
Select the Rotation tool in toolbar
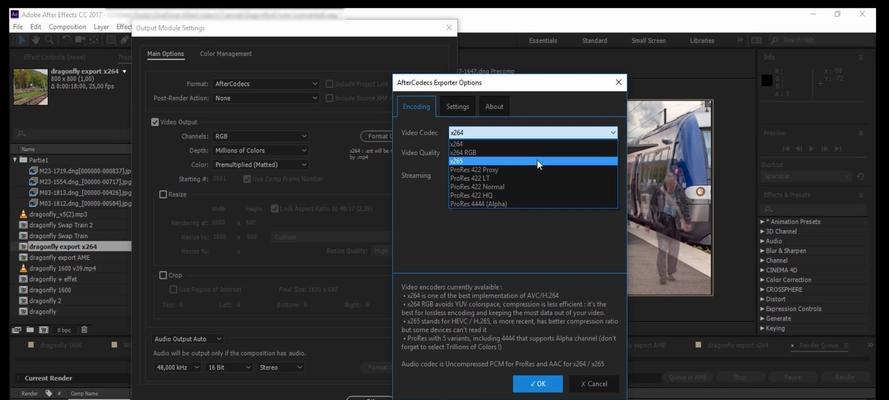pos(66,40)
